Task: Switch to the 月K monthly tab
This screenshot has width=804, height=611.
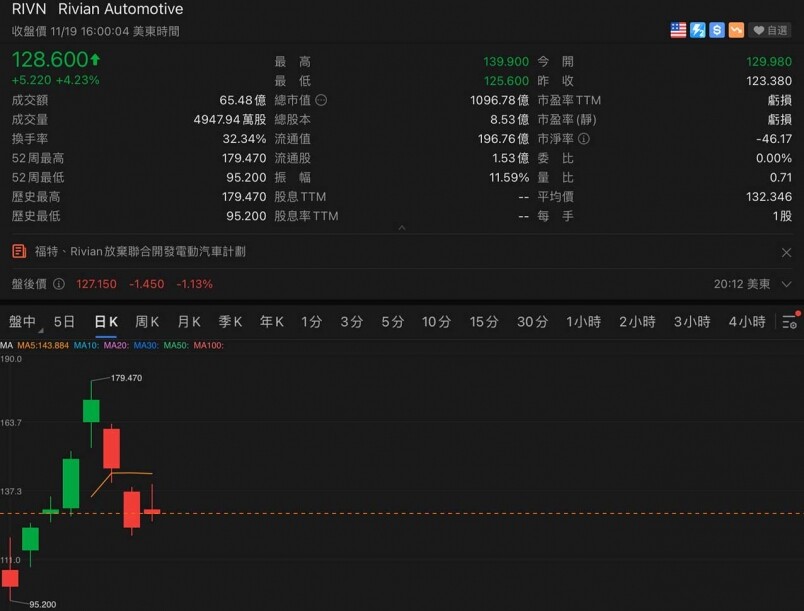Action: point(189,322)
